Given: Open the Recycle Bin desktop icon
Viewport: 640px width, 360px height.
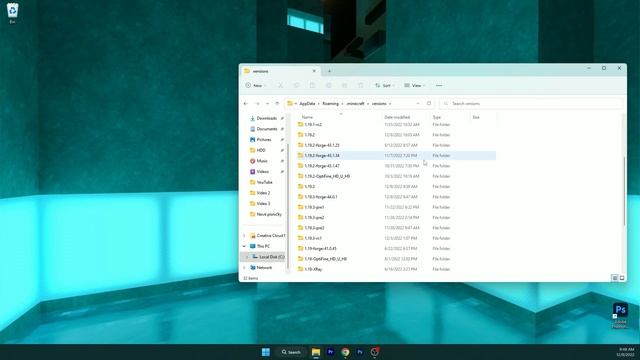Looking at the screenshot, I should click(13, 13).
